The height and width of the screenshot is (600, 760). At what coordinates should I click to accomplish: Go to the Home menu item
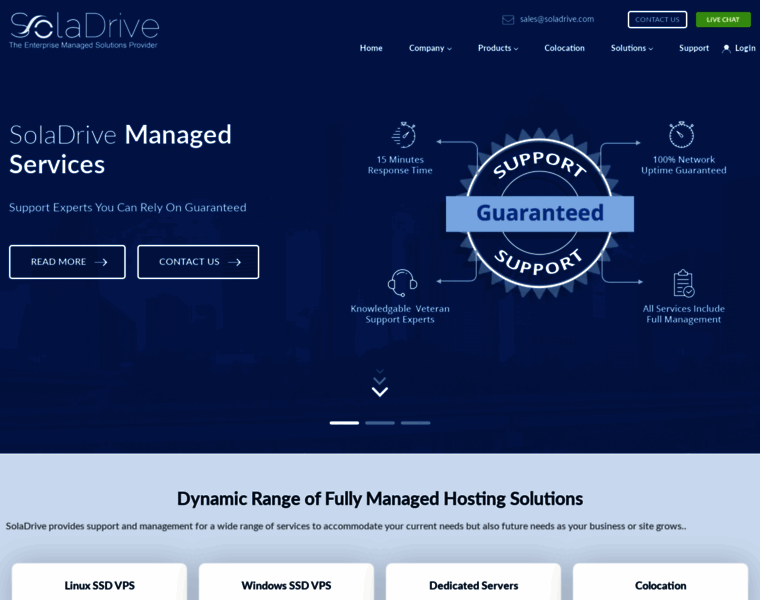pyautogui.click(x=371, y=48)
